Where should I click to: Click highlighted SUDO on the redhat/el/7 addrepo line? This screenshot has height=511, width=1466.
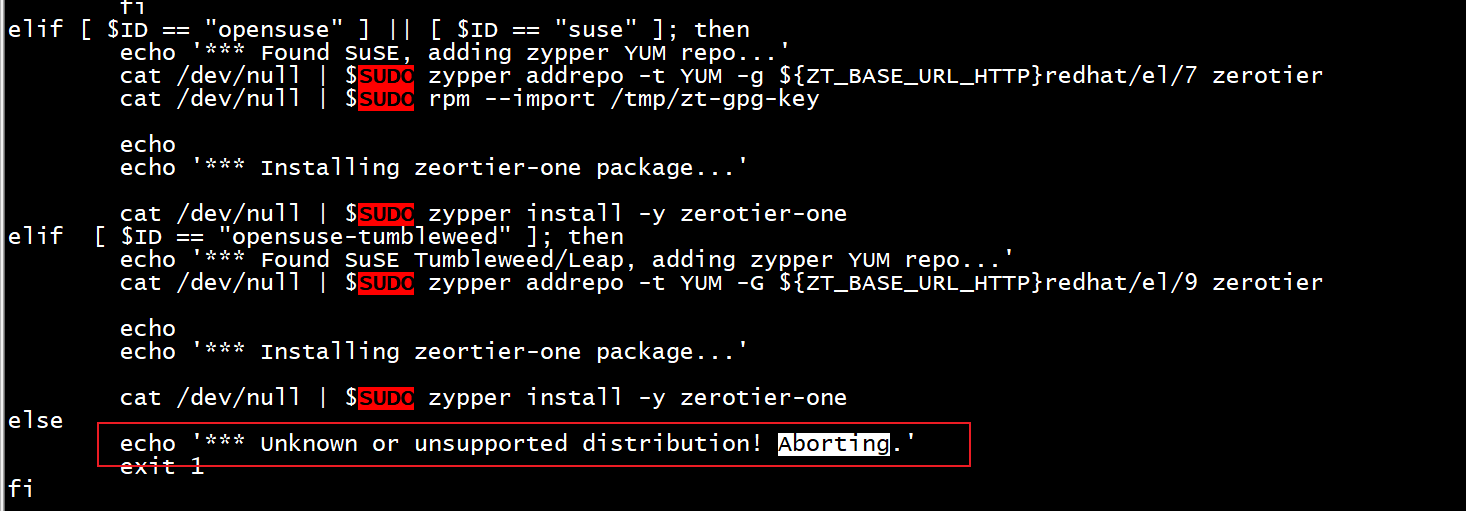[386, 75]
